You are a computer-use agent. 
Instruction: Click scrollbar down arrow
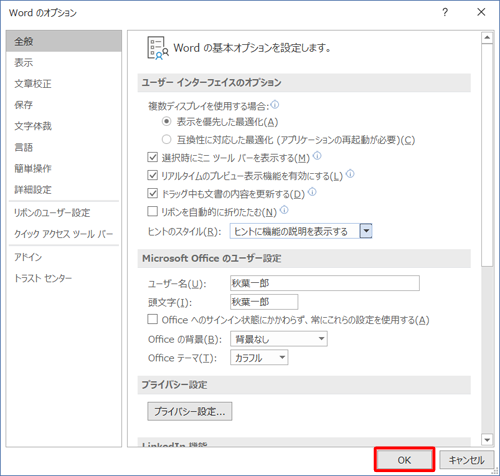(487, 439)
